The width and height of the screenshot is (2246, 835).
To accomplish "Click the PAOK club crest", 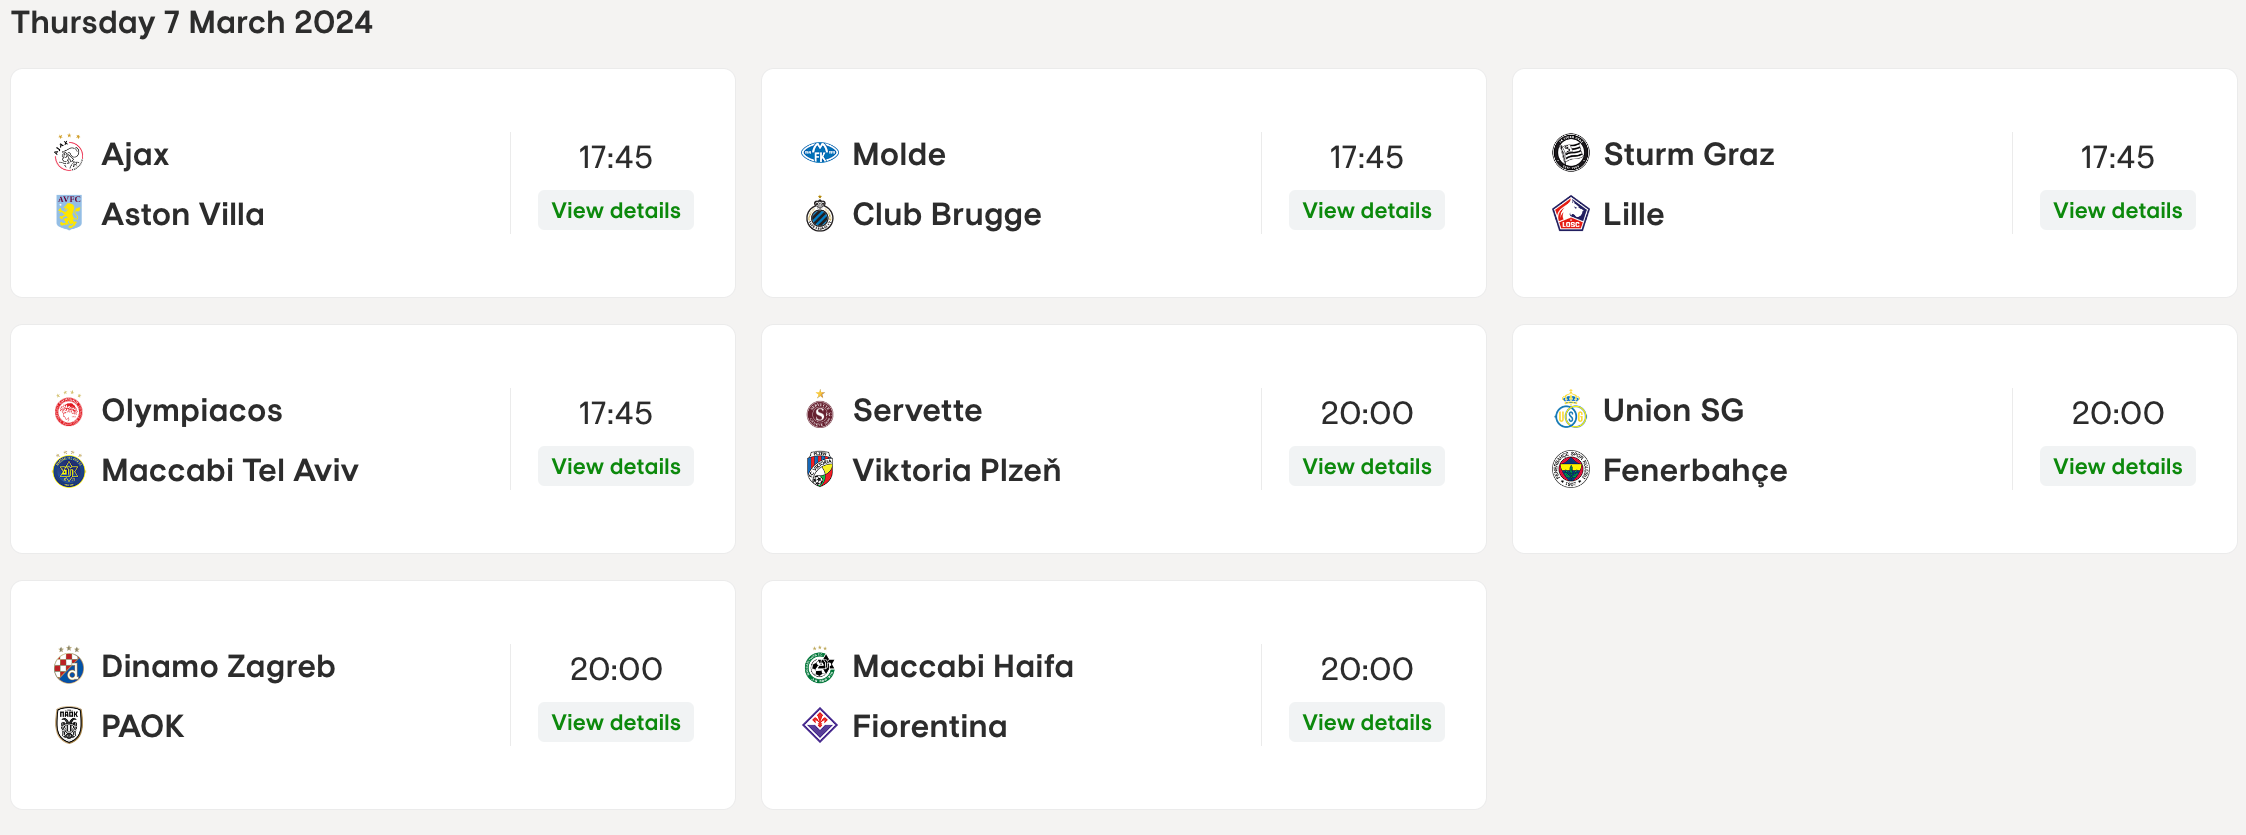I will click(x=68, y=725).
